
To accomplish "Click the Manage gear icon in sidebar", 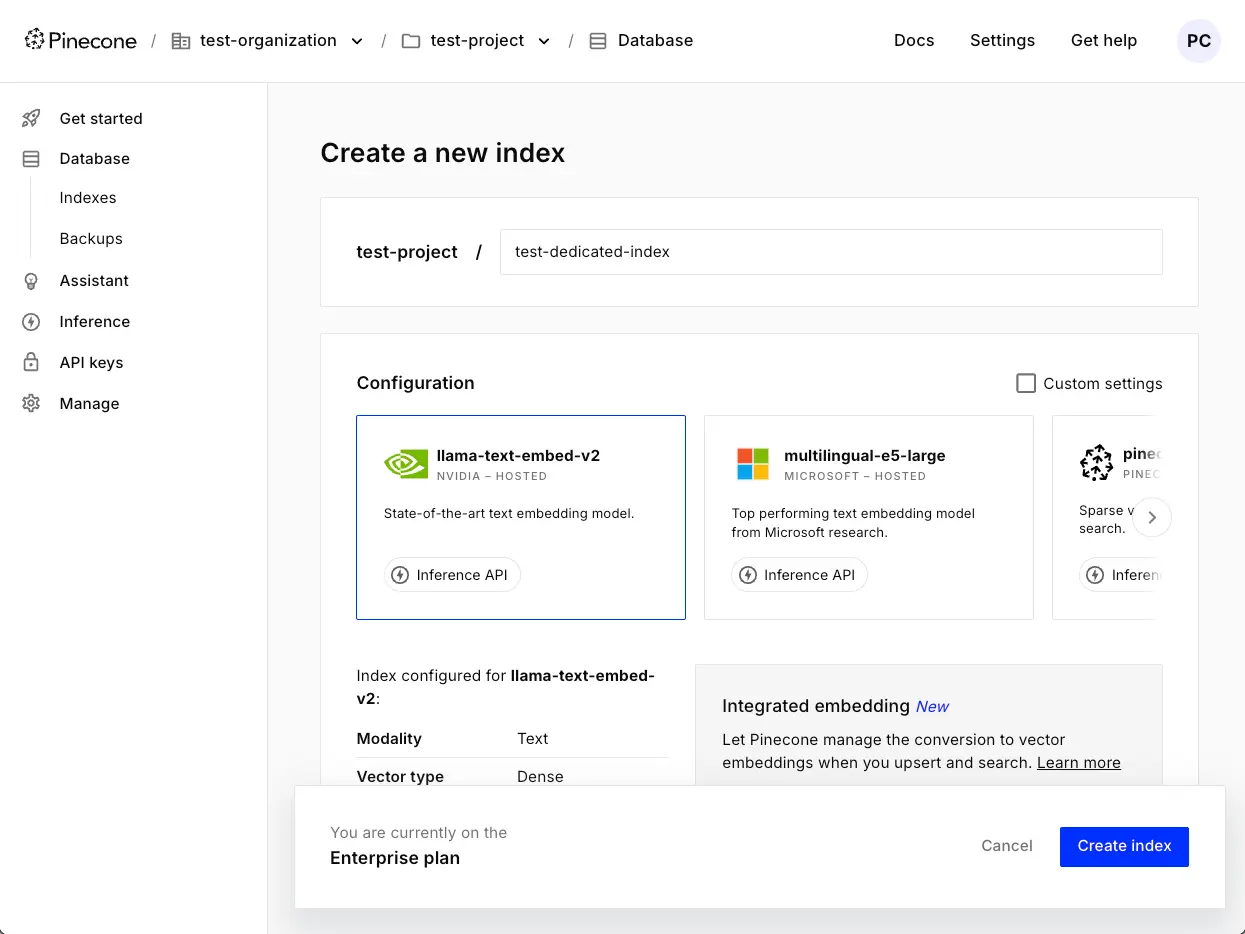I will click(x=31, y=403).
